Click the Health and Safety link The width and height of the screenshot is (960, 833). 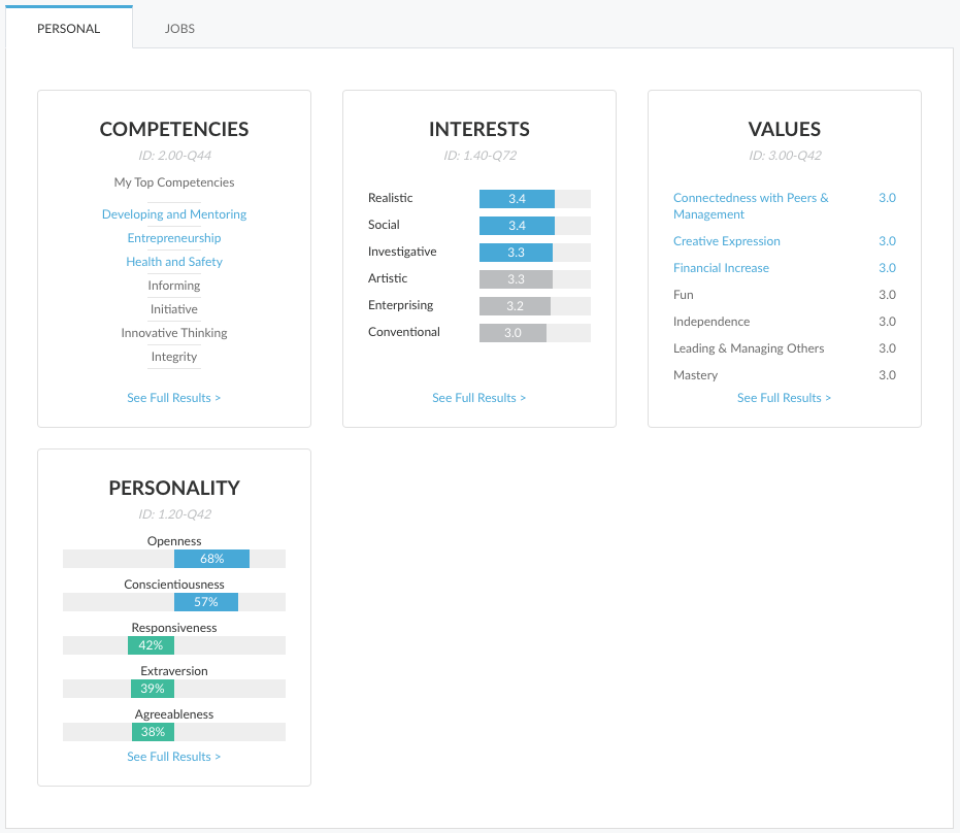coord(174,262)
